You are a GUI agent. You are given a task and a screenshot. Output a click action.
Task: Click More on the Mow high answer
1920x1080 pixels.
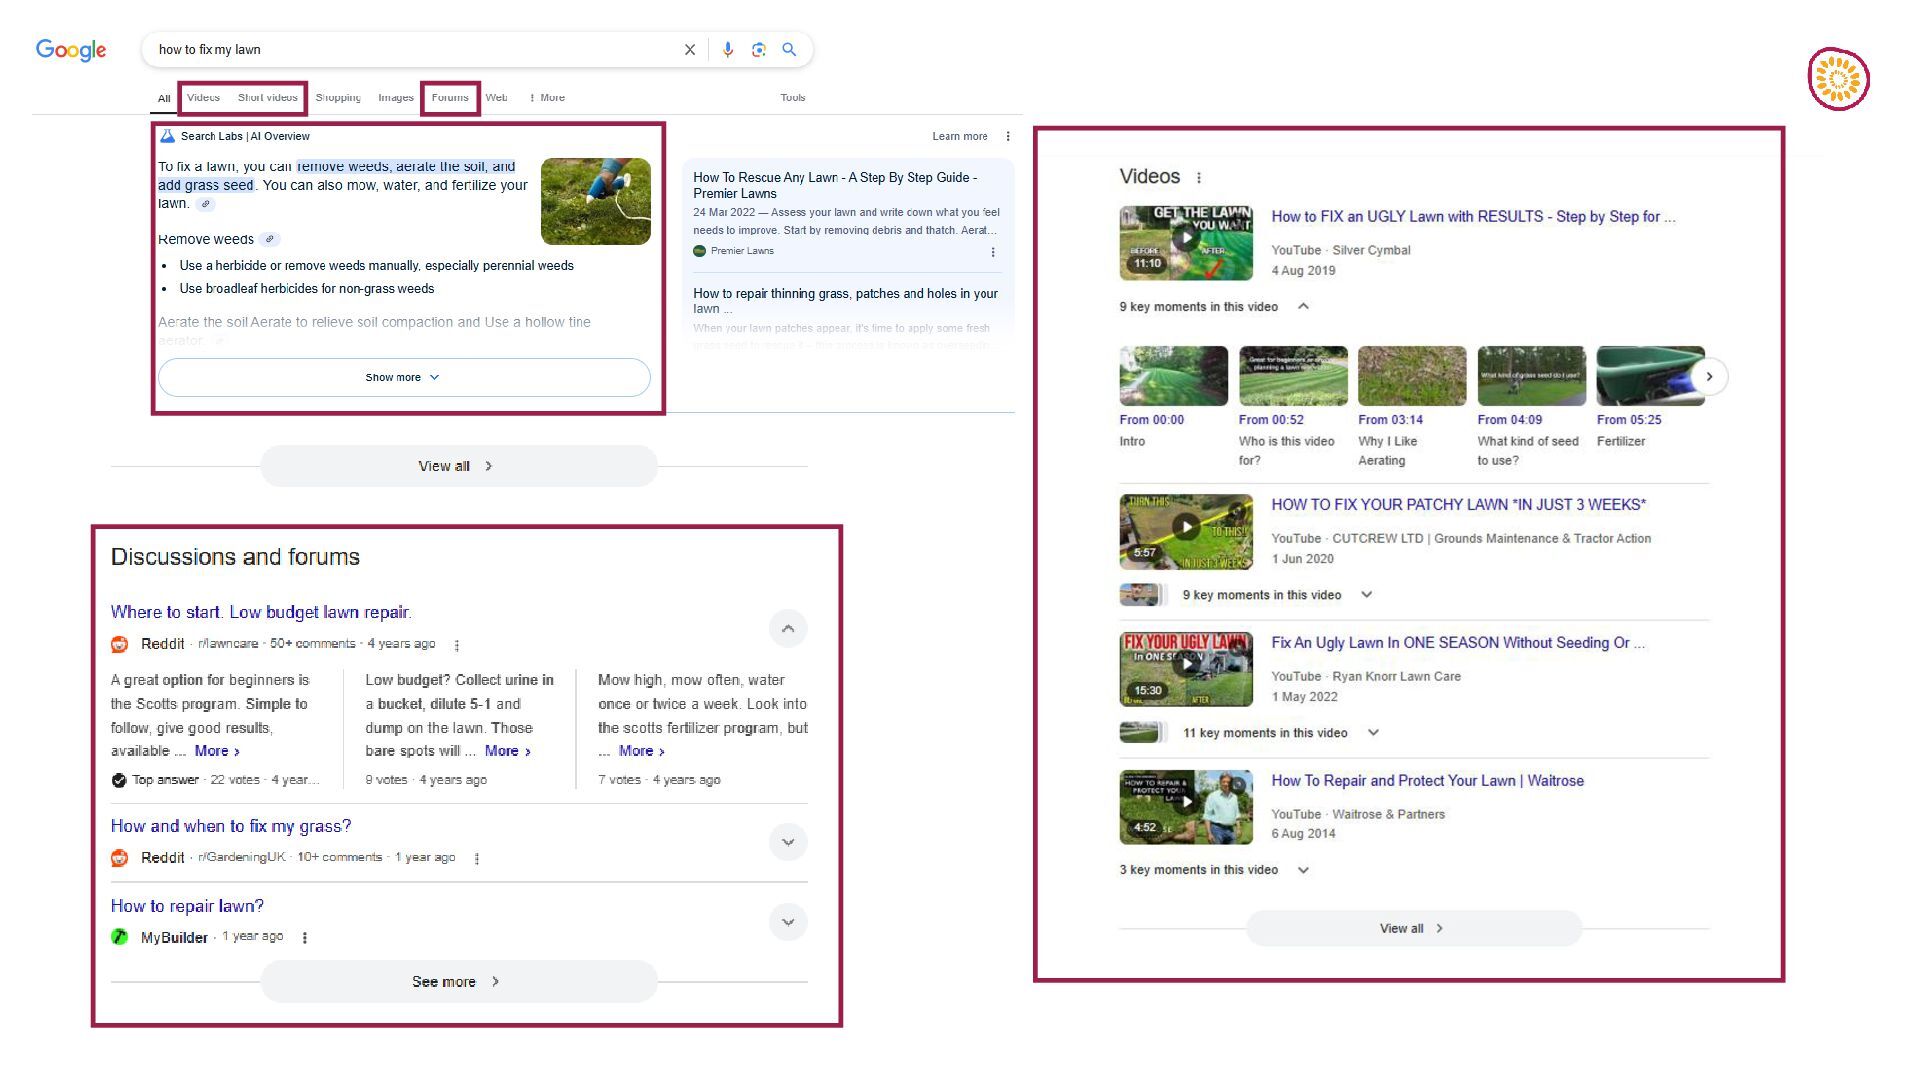click(642, 752)
